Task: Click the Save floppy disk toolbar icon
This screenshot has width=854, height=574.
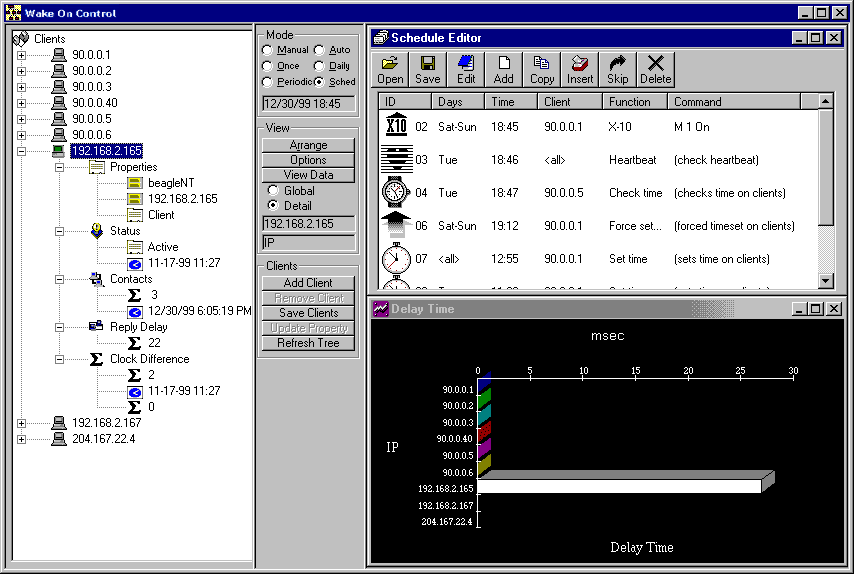Action: click(x=427, y=69)
